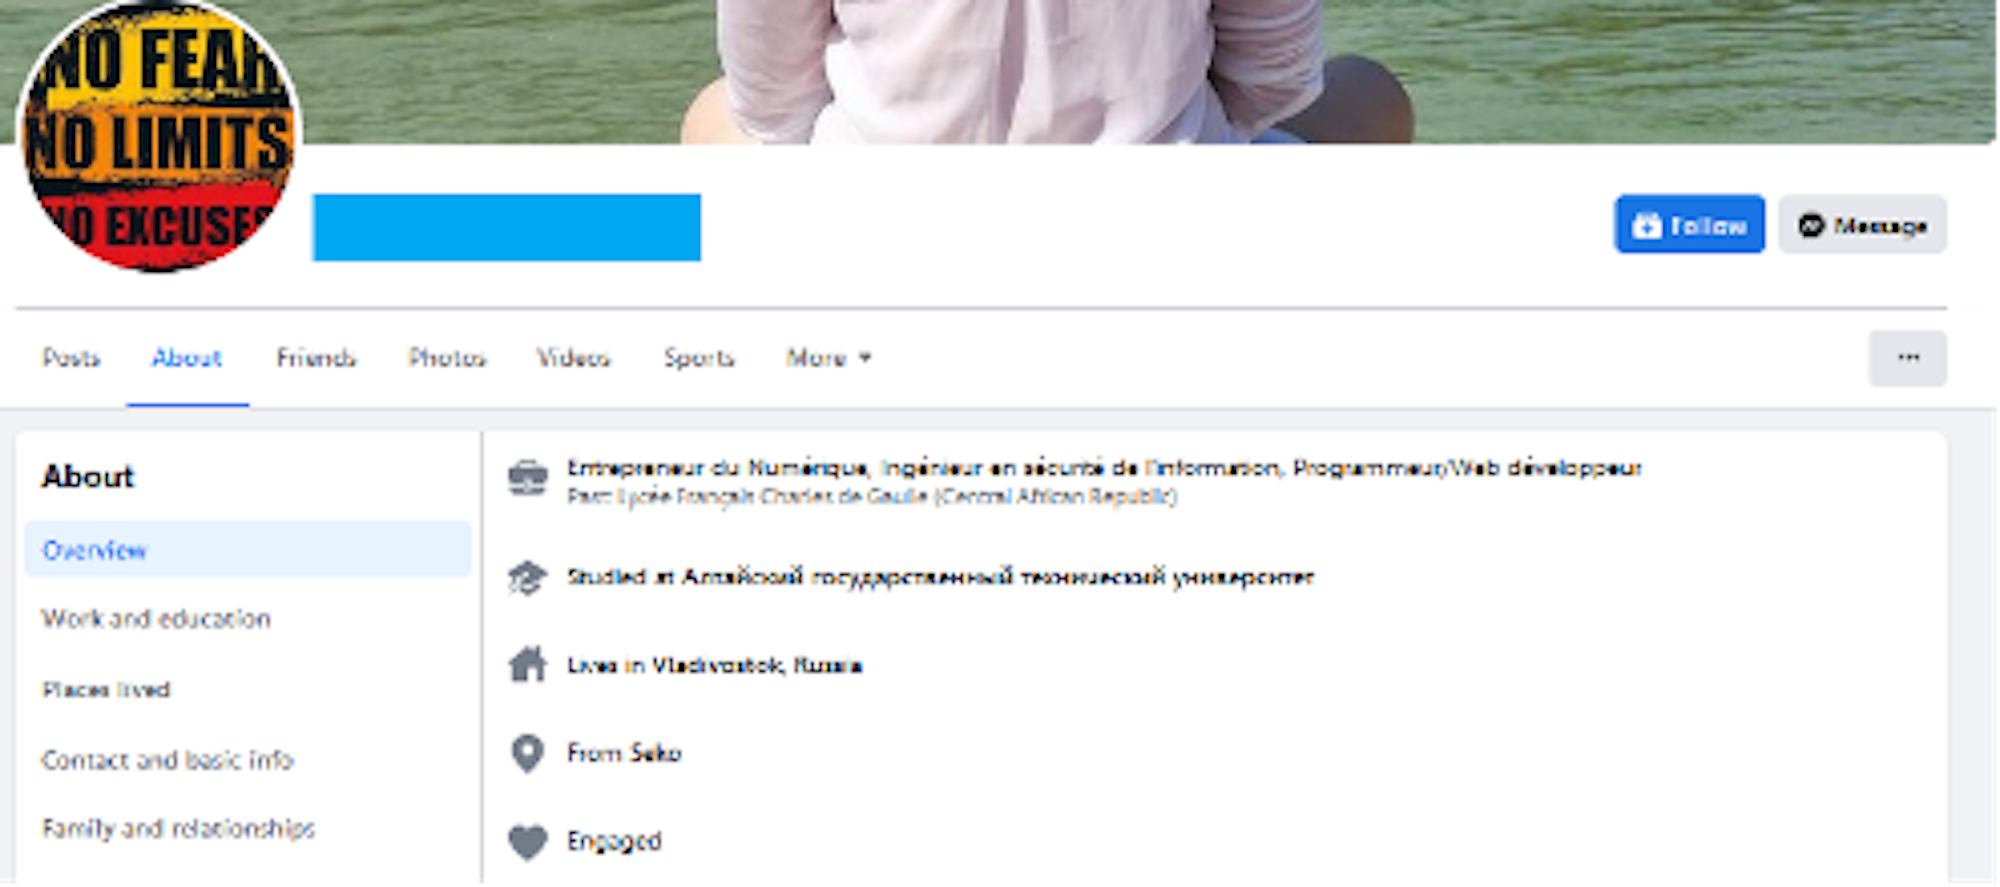Open Places lived section
The width and height of the screenshot is (2000, 887).
[106, 689]
